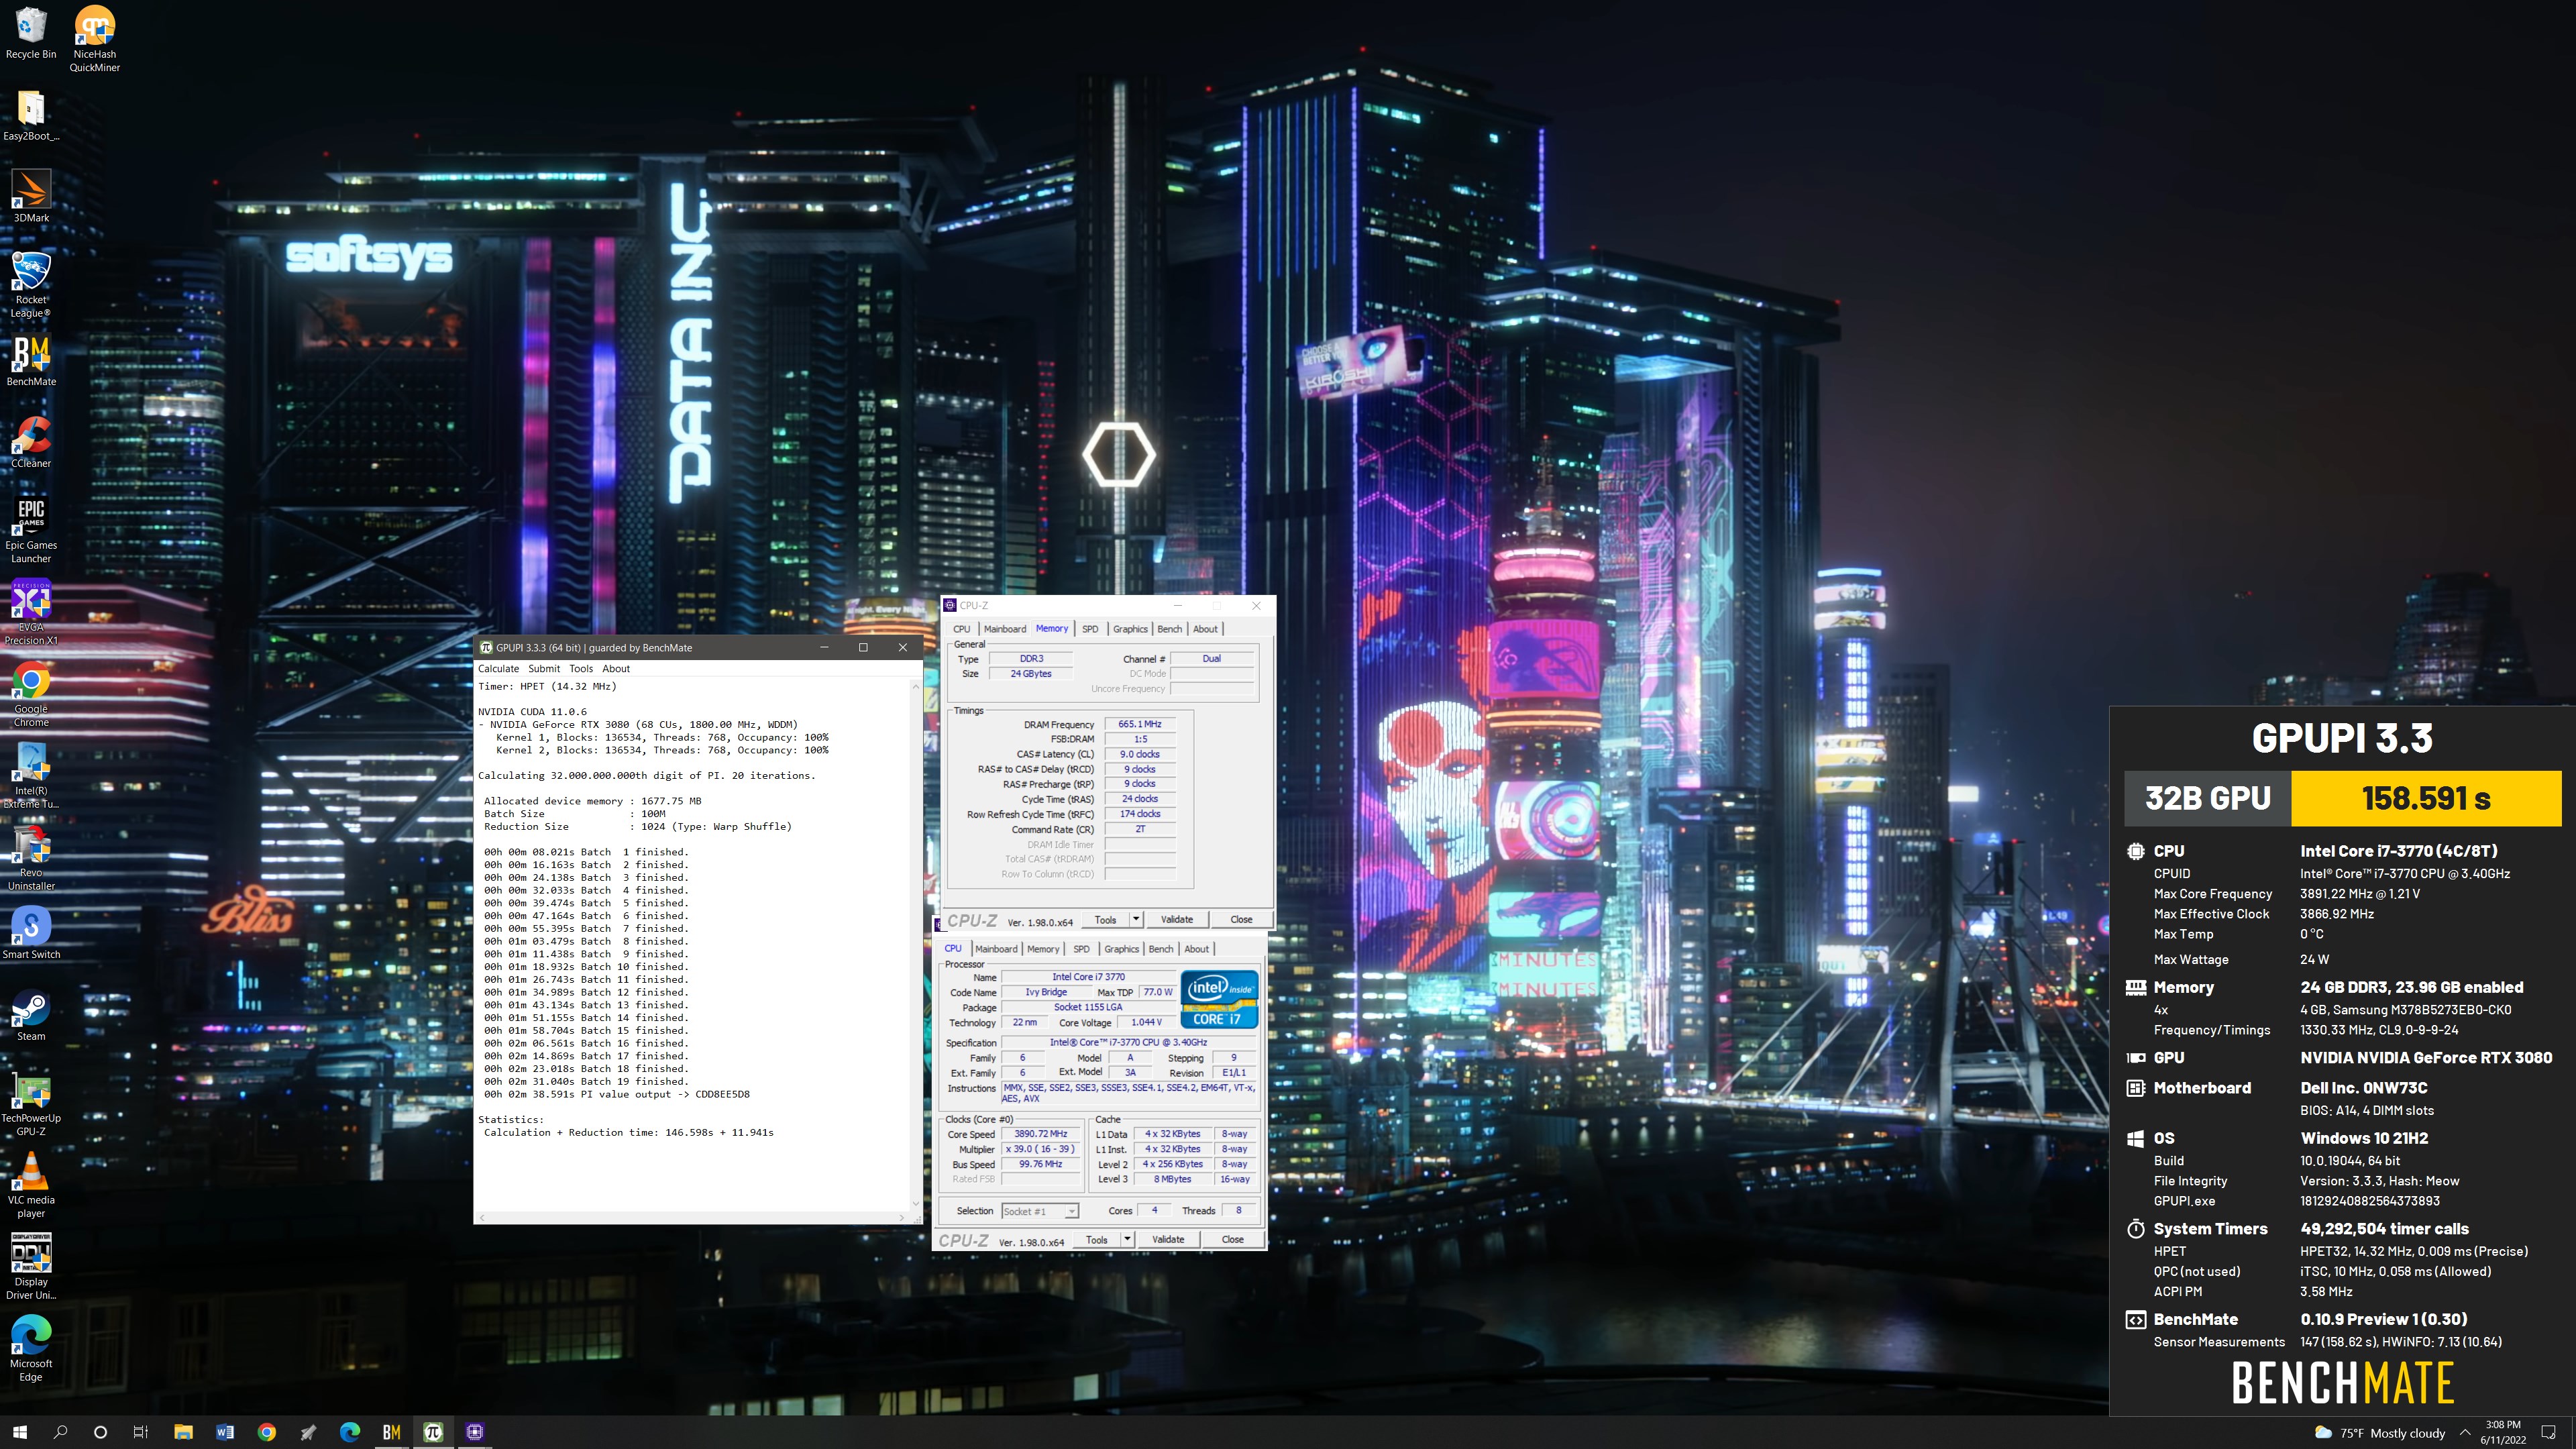The width and height of the screenshot is (2576, 1449).
Task: Click PI value output line CDD8EE5D8
Action: [617, 1094]
